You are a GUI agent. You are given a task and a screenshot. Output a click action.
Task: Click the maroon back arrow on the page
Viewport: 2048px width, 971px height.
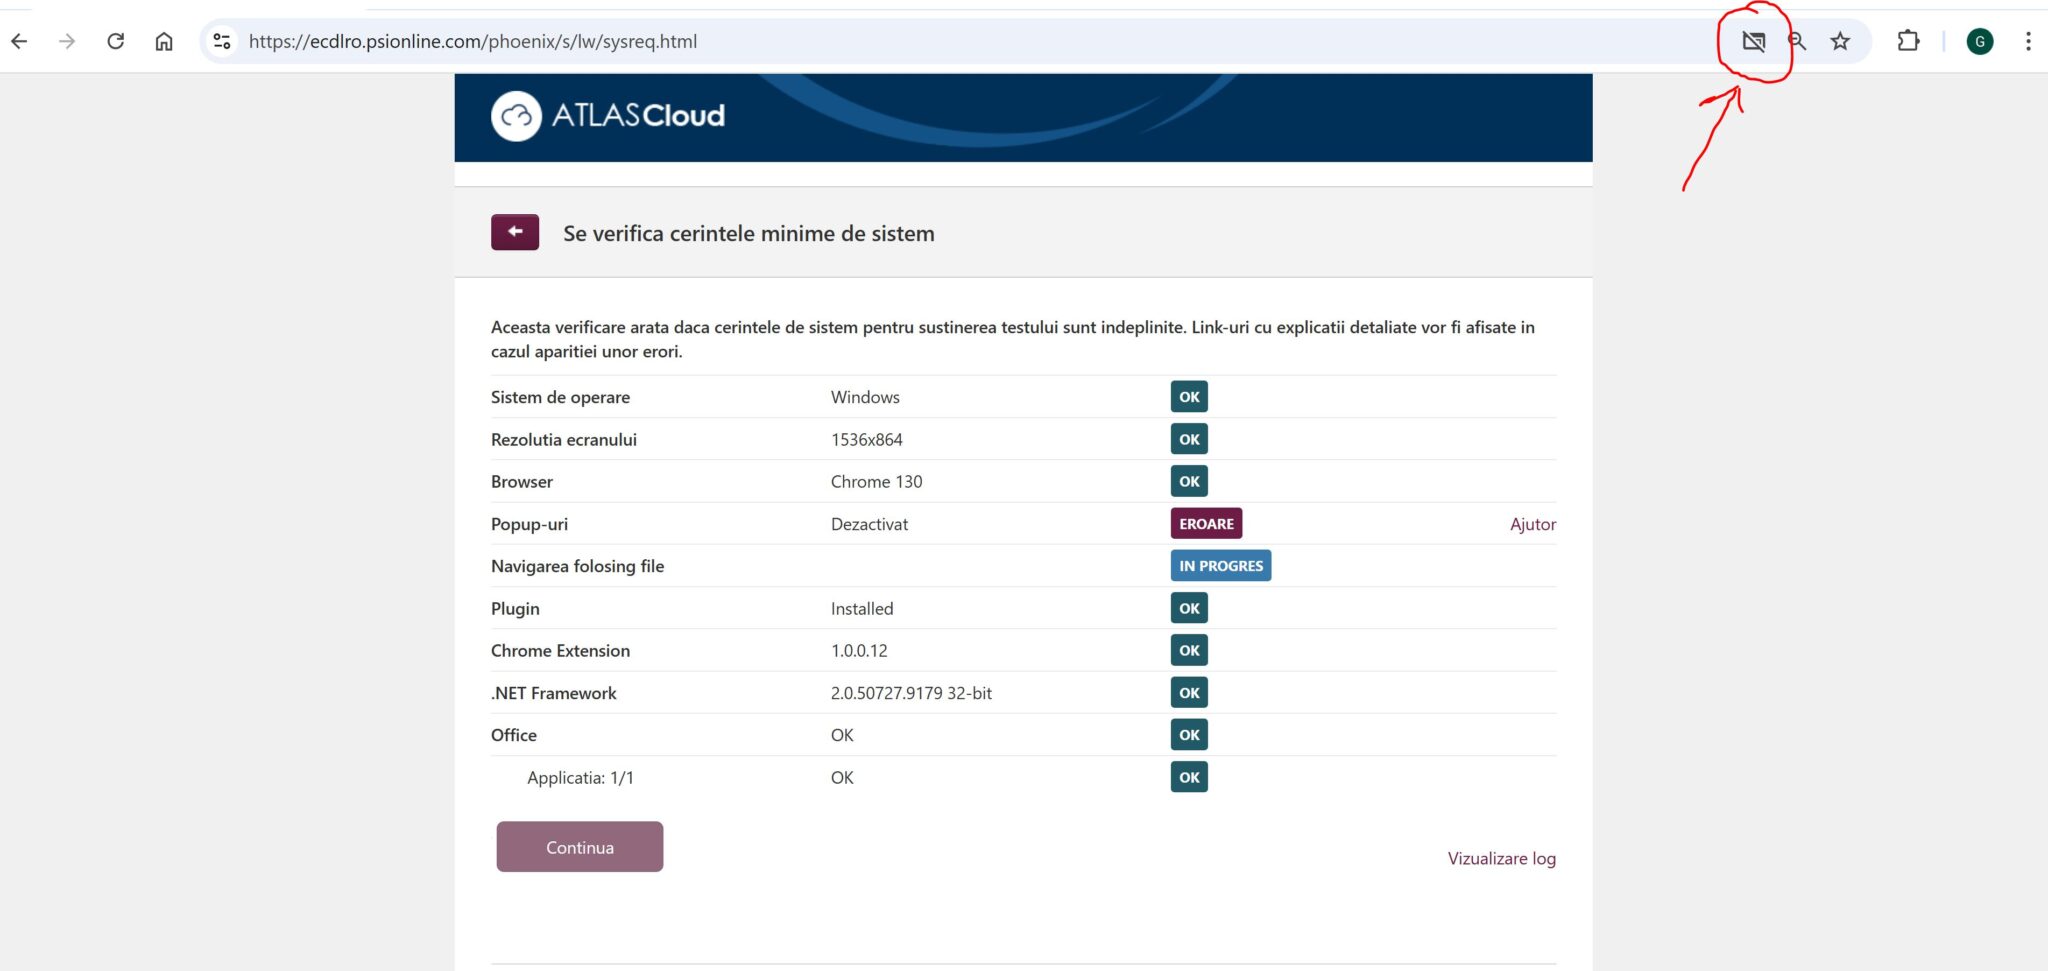514,231
